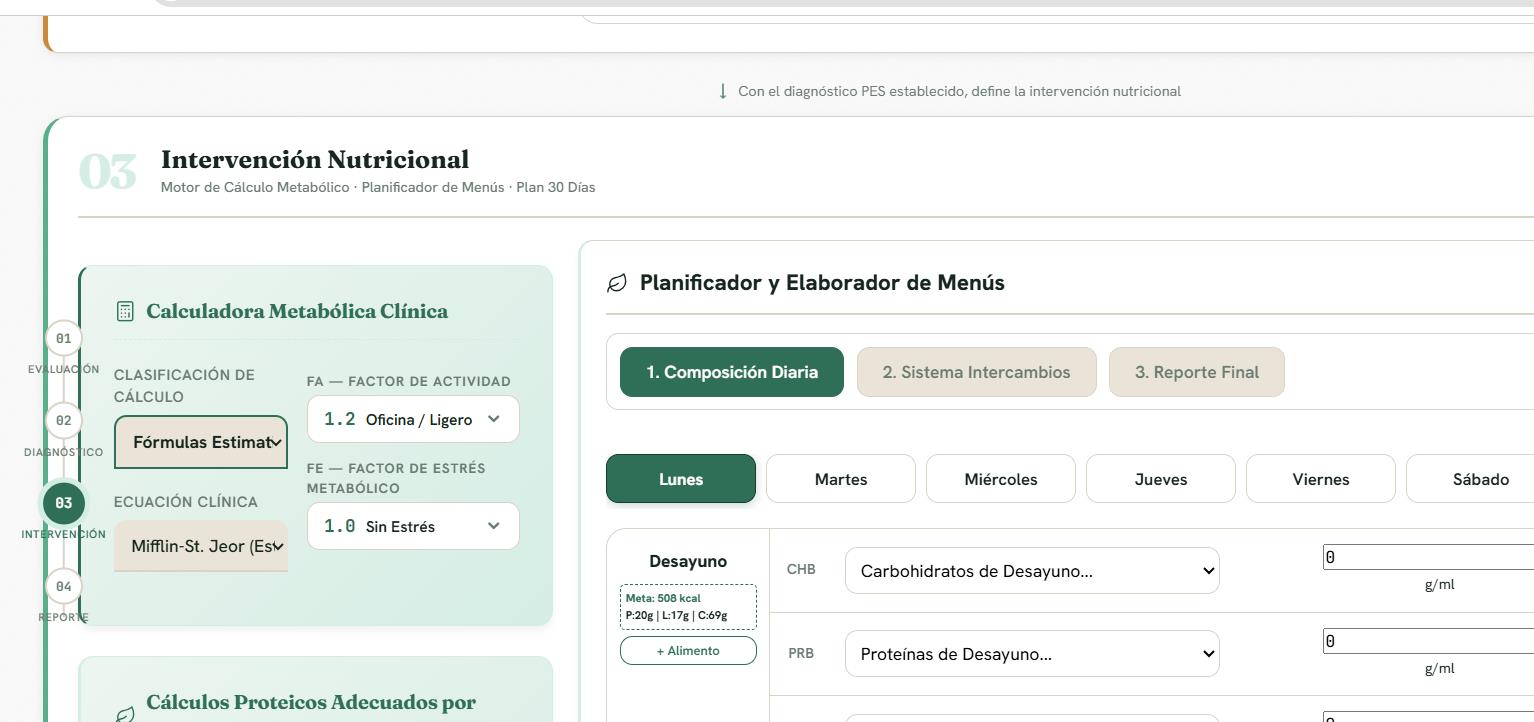Switch to 2. Sistema Intercambios tab
The height and width of the screenshot is (722, 1534).
click(976, 372)
